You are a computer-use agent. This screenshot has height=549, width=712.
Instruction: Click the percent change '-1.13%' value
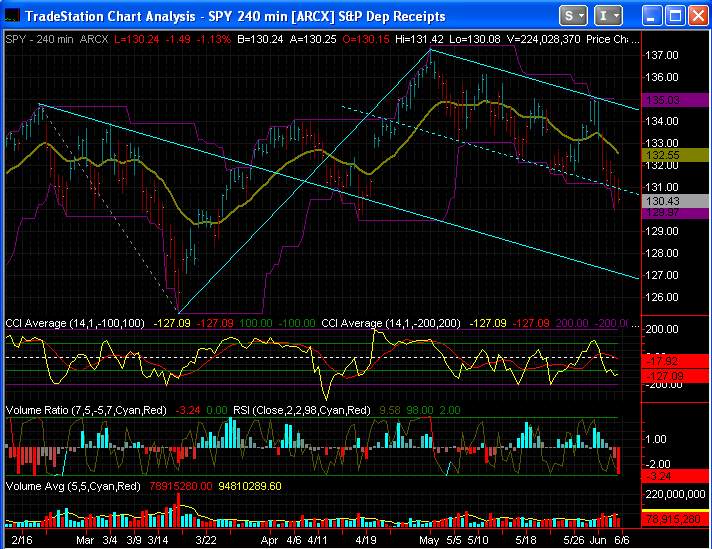coord(214,40)
